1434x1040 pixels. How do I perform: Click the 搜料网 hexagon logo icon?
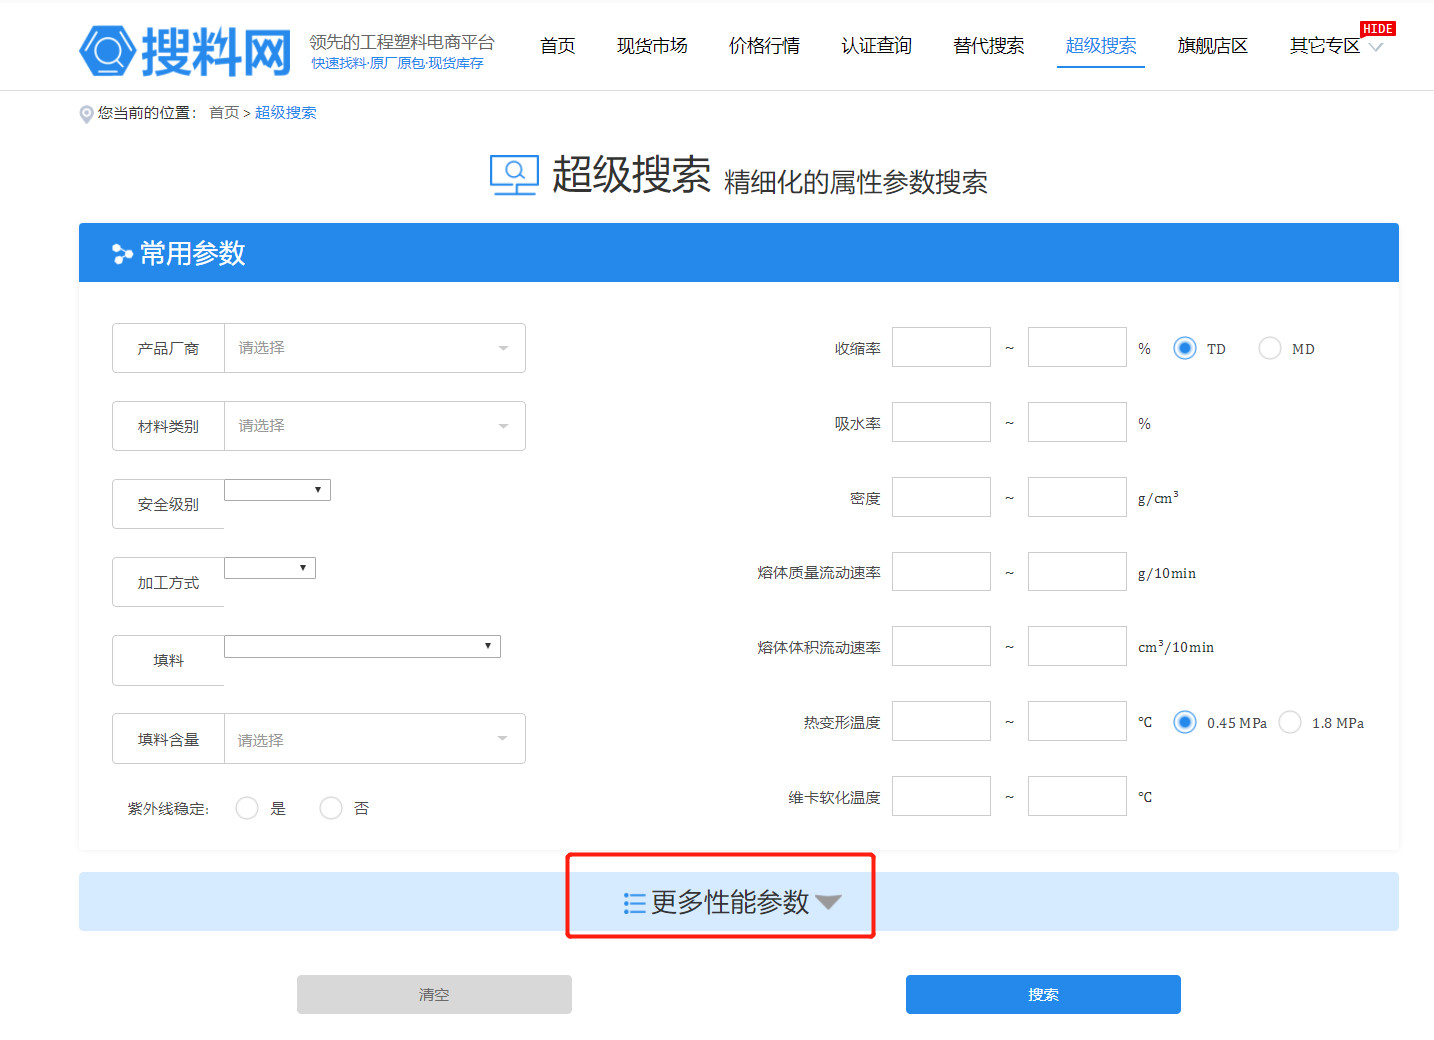[107, 51]
